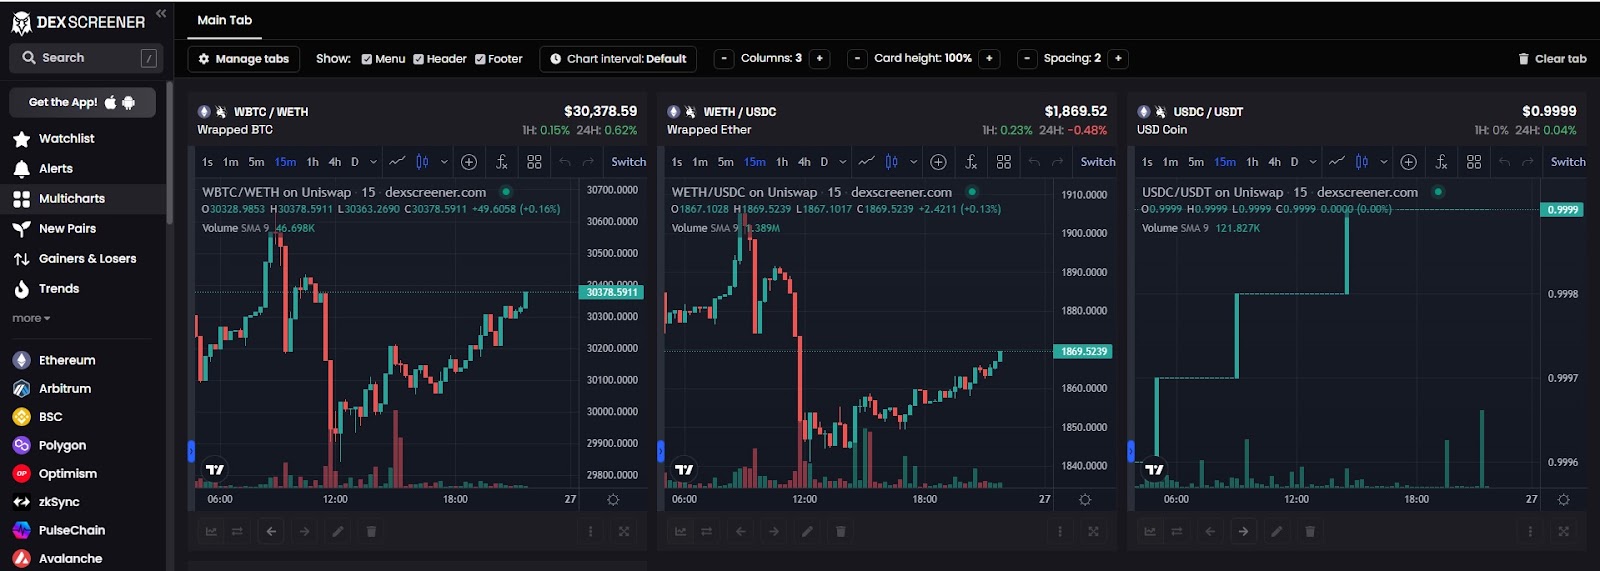This screenshot has width=1600, height=571.
Task: Edit the WETH/USDC card with pencil icon
Action: tap(807, 531)
